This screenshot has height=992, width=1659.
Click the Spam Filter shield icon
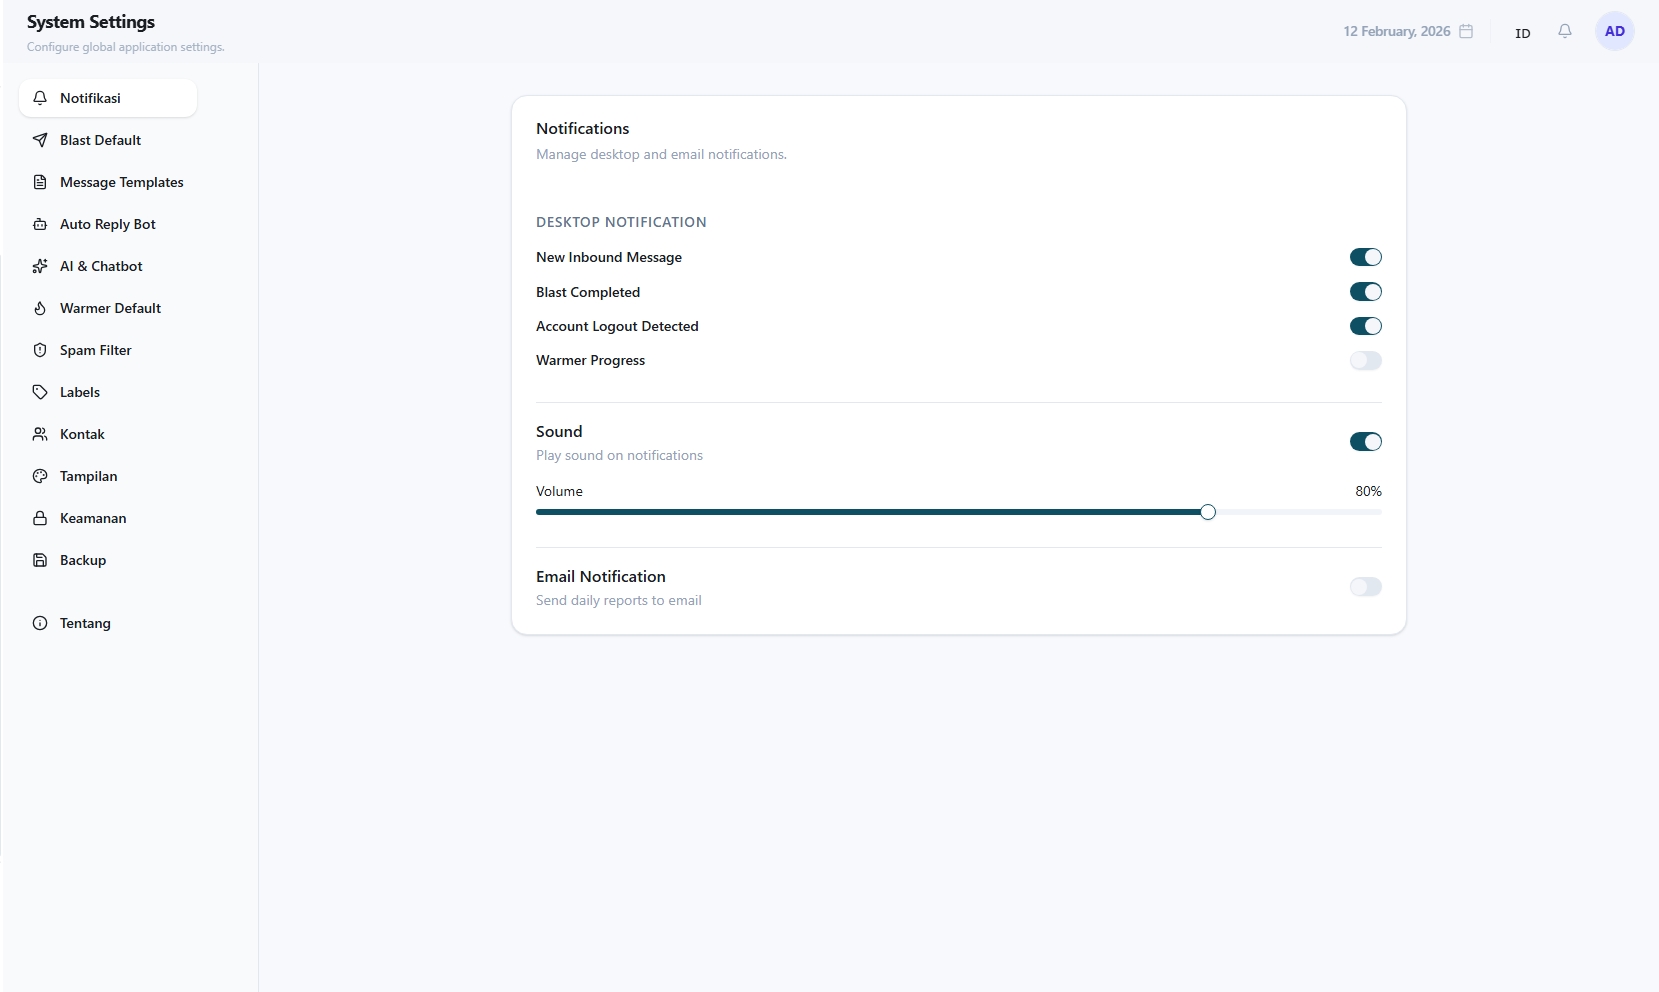pyautogui.click(x=40, y=350)
